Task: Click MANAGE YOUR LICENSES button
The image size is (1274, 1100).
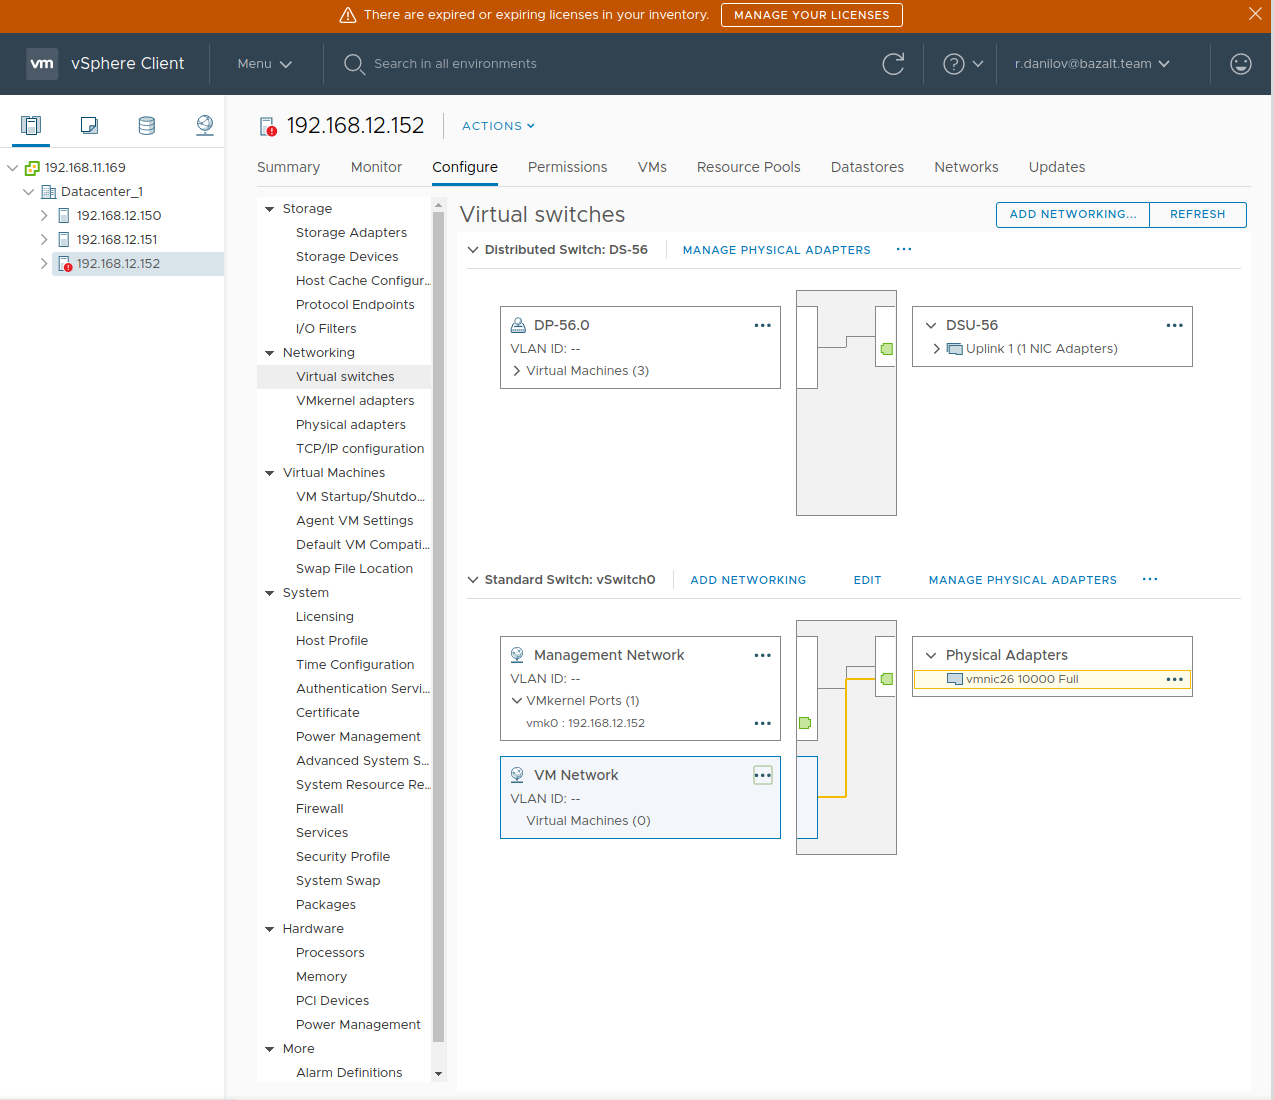Action: click(x=811, y=15)
